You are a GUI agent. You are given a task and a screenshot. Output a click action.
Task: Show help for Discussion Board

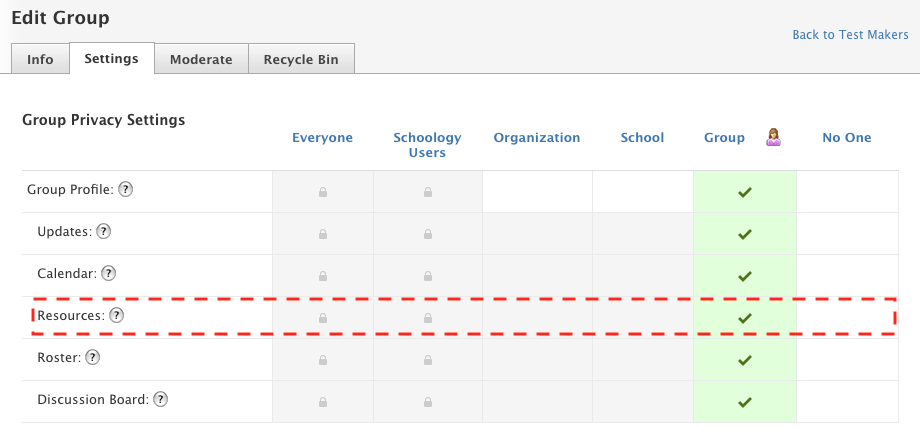(160, 399)
